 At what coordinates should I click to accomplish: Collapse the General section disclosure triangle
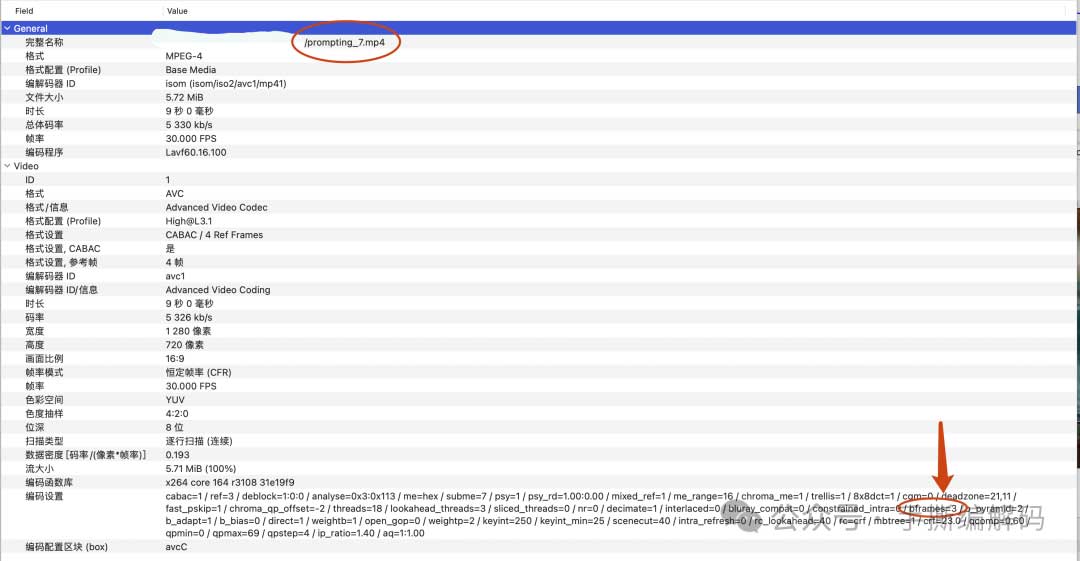(7, 29)
